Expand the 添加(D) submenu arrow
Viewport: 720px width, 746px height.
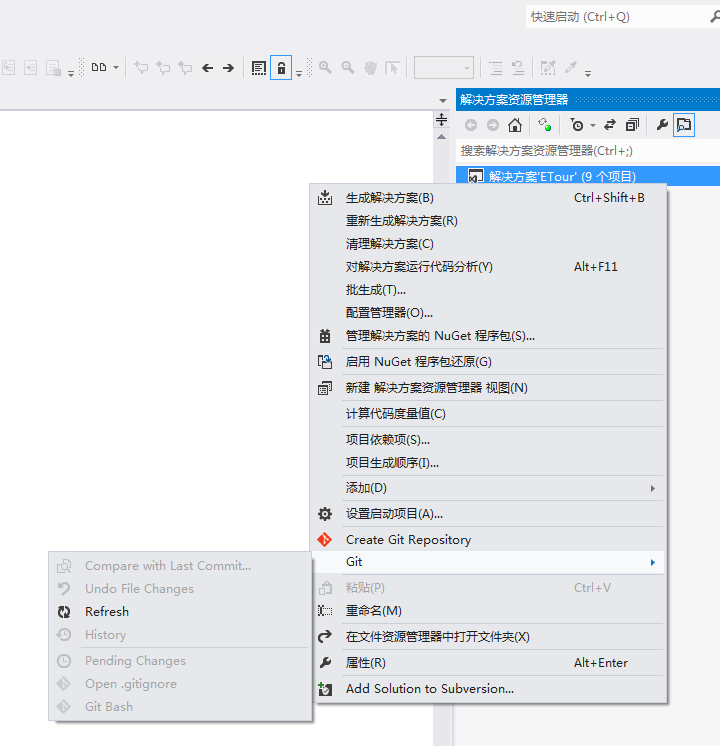coord(653,488)
